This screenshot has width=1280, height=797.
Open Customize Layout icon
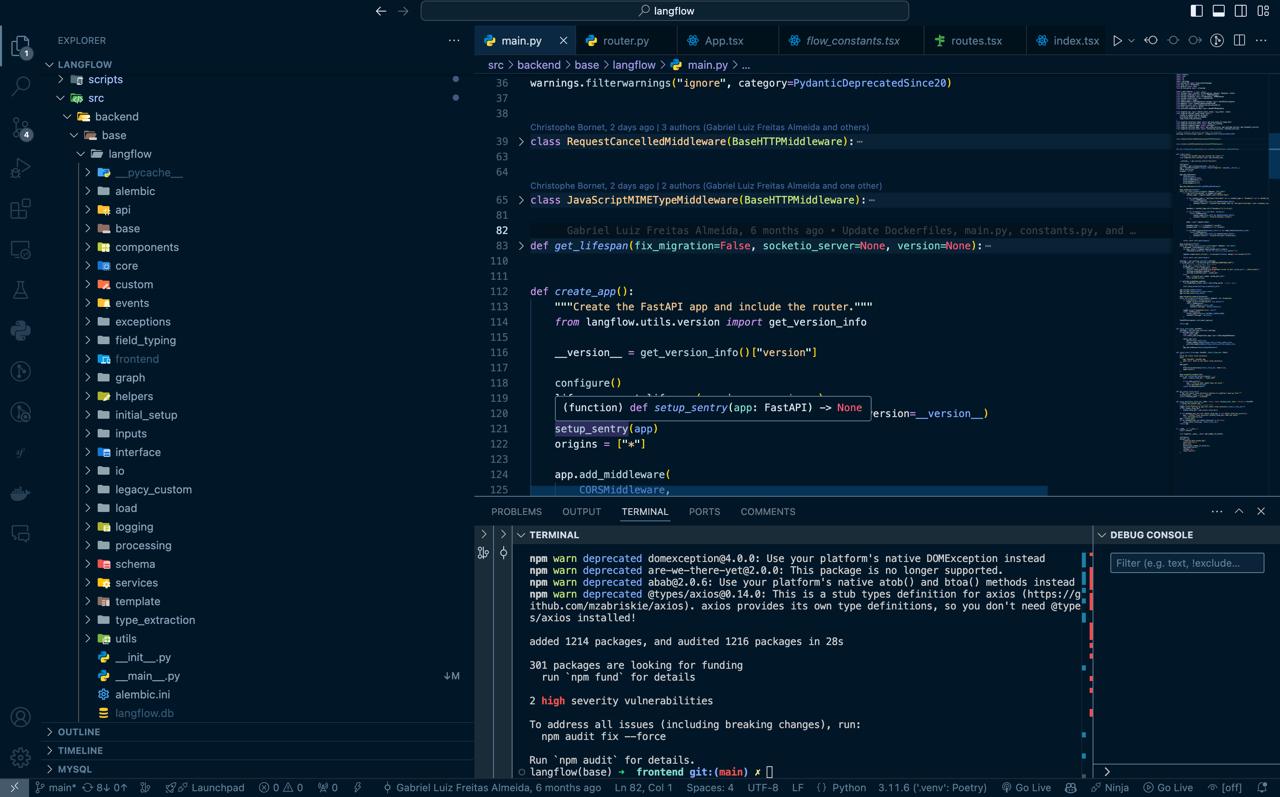1262,11
